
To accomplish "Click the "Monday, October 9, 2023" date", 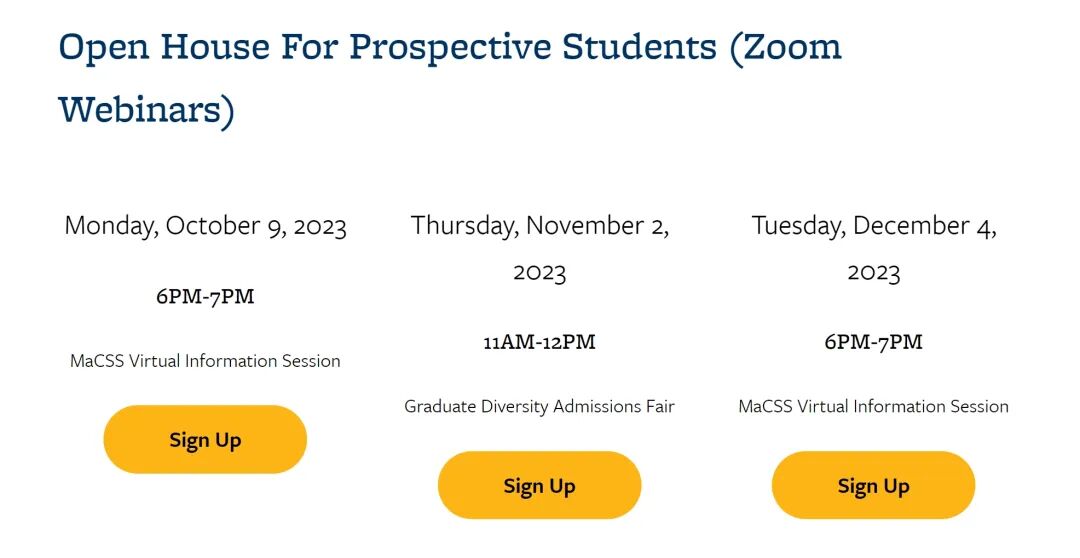I will 205,226.
